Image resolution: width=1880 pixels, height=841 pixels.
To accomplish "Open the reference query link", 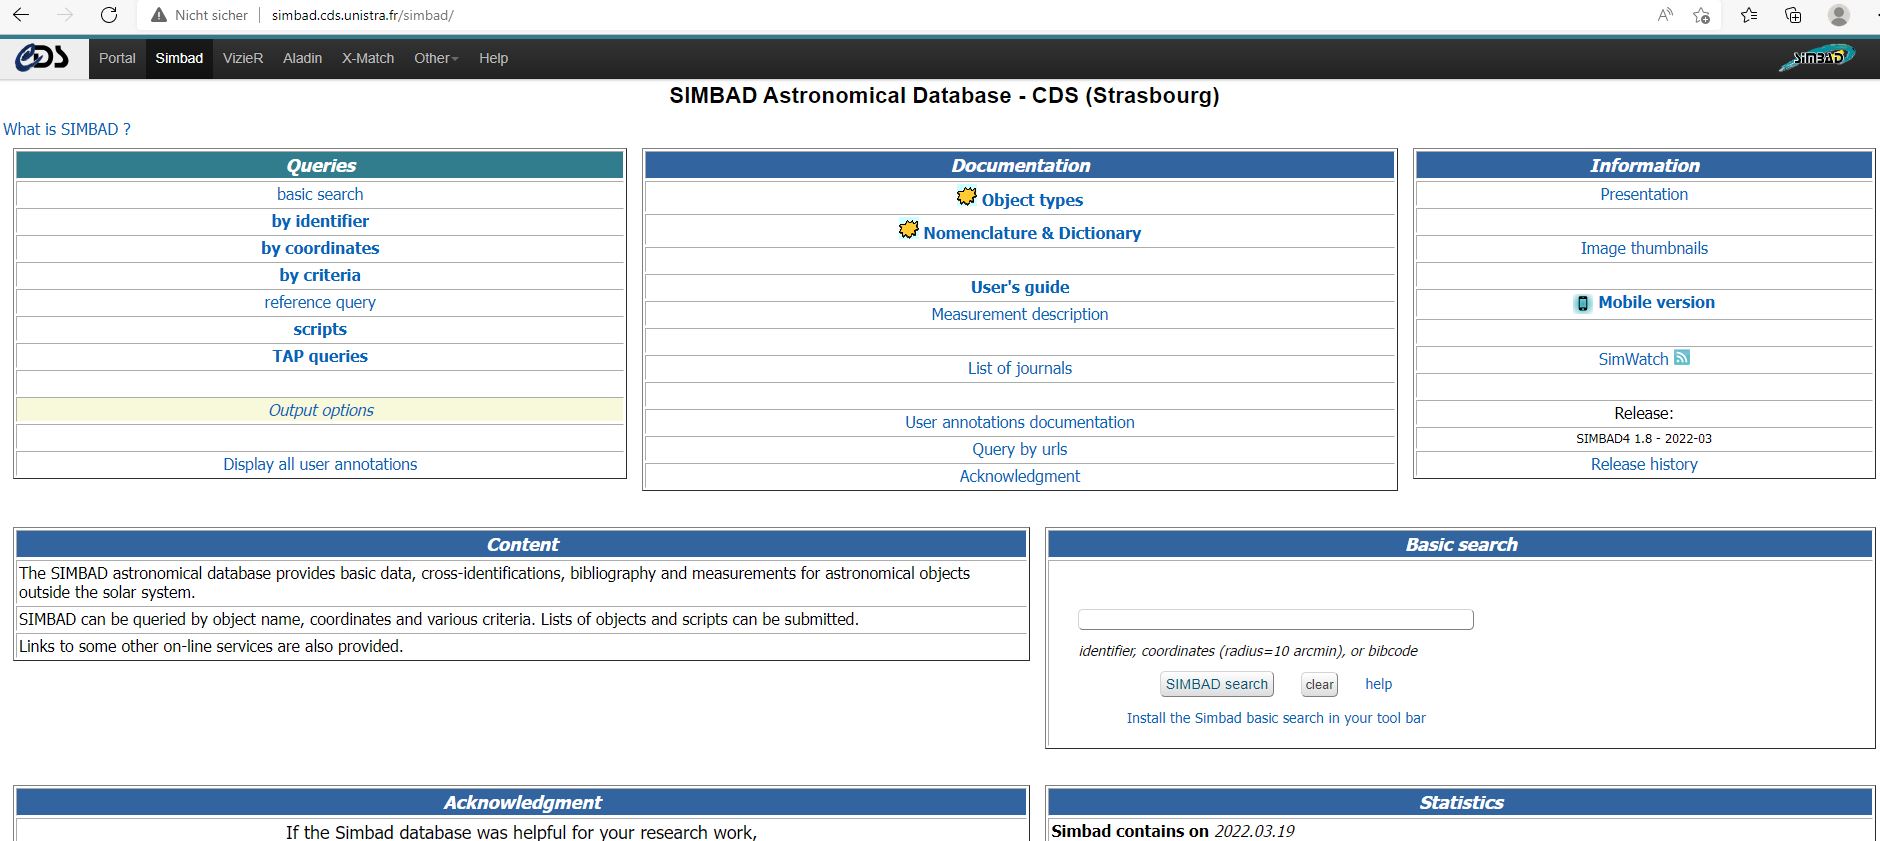I will coord(320,302).
